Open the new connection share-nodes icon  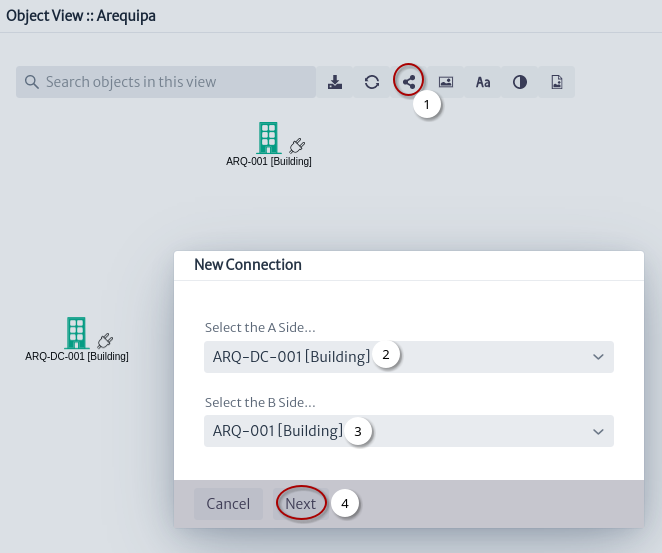(x=409, y=82)
